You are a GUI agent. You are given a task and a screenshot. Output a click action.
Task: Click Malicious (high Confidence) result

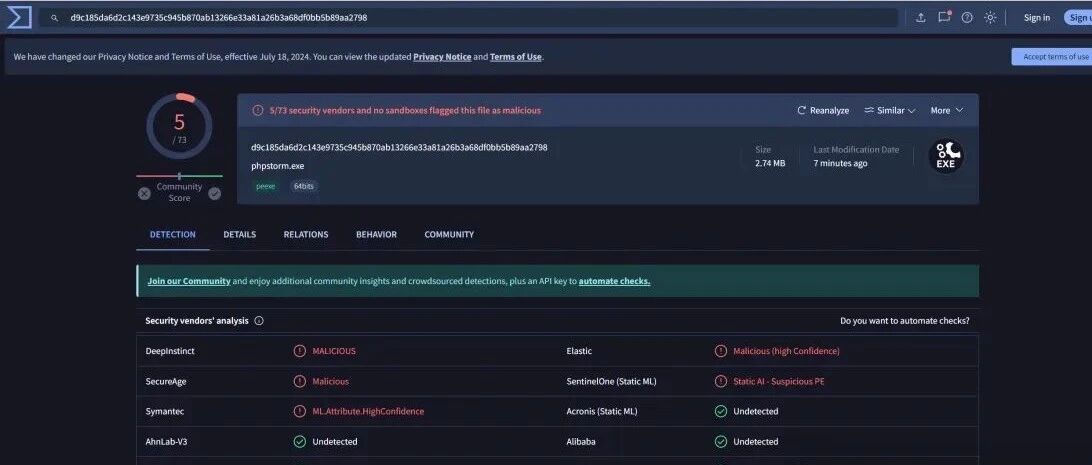[786, 351]
